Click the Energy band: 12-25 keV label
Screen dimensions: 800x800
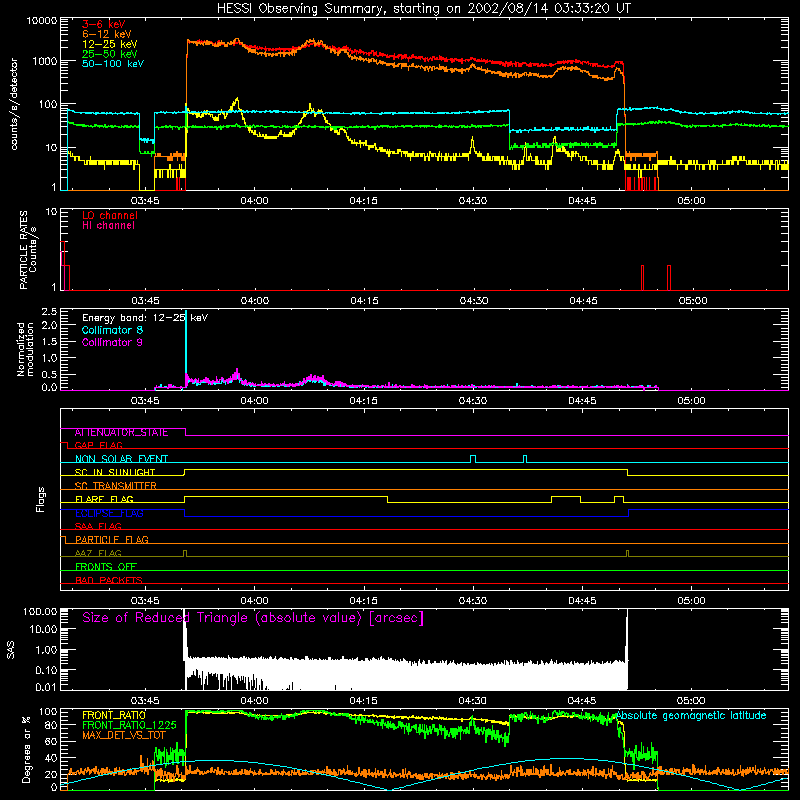coord(145,318)
